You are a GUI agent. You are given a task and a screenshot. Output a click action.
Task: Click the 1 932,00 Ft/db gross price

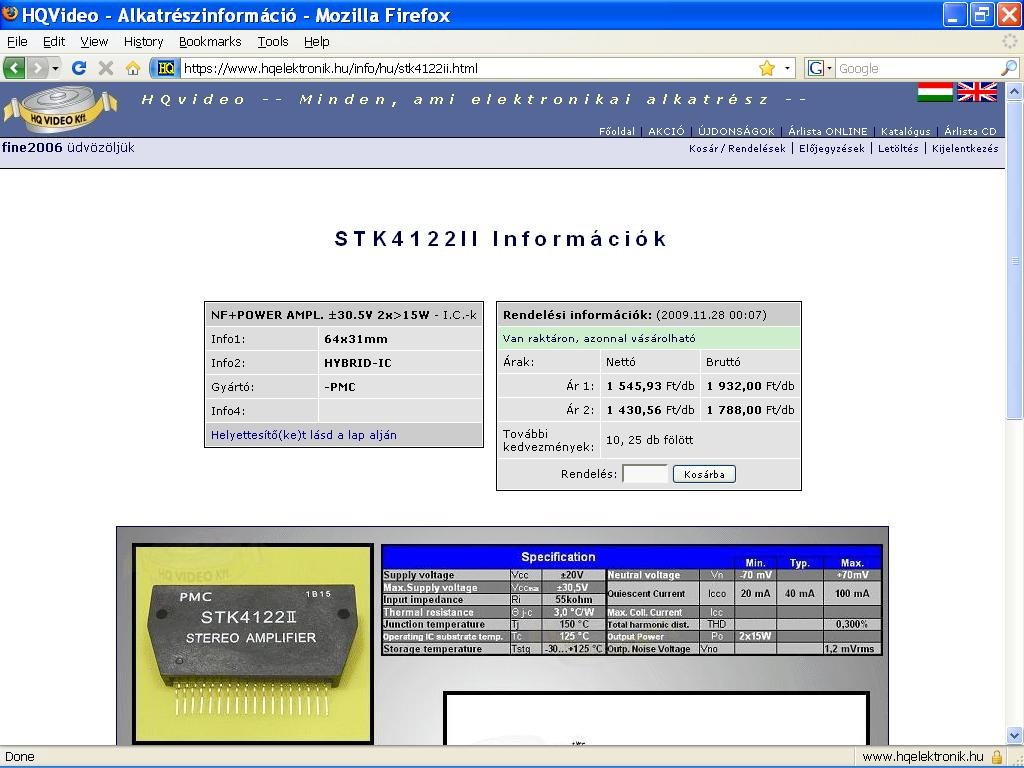click(750, 386)
